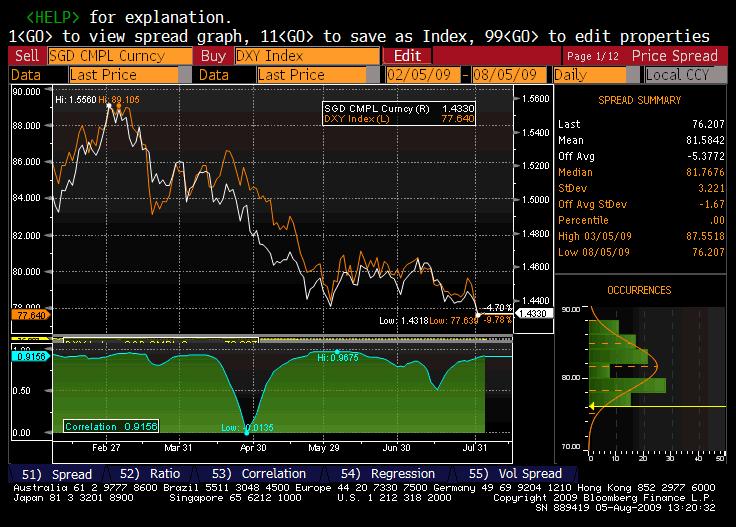This screenshot has height=527, width=736.
Task: Click the red Edit button
Action: pos(407,56)
